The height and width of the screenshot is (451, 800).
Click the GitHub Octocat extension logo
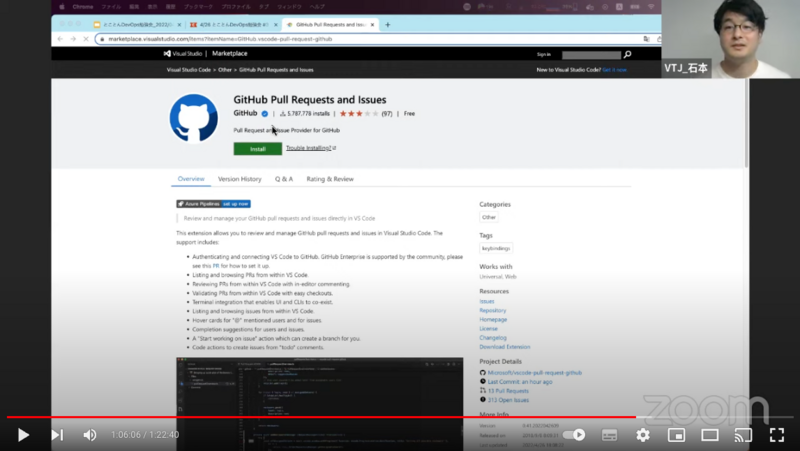193,118
